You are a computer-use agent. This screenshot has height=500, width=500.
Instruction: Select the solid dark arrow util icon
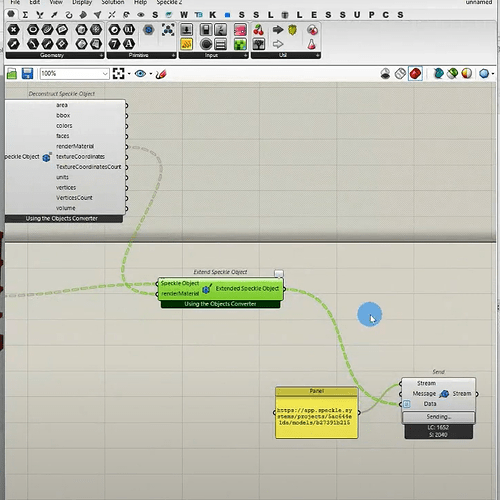click(x=278, y=30)
